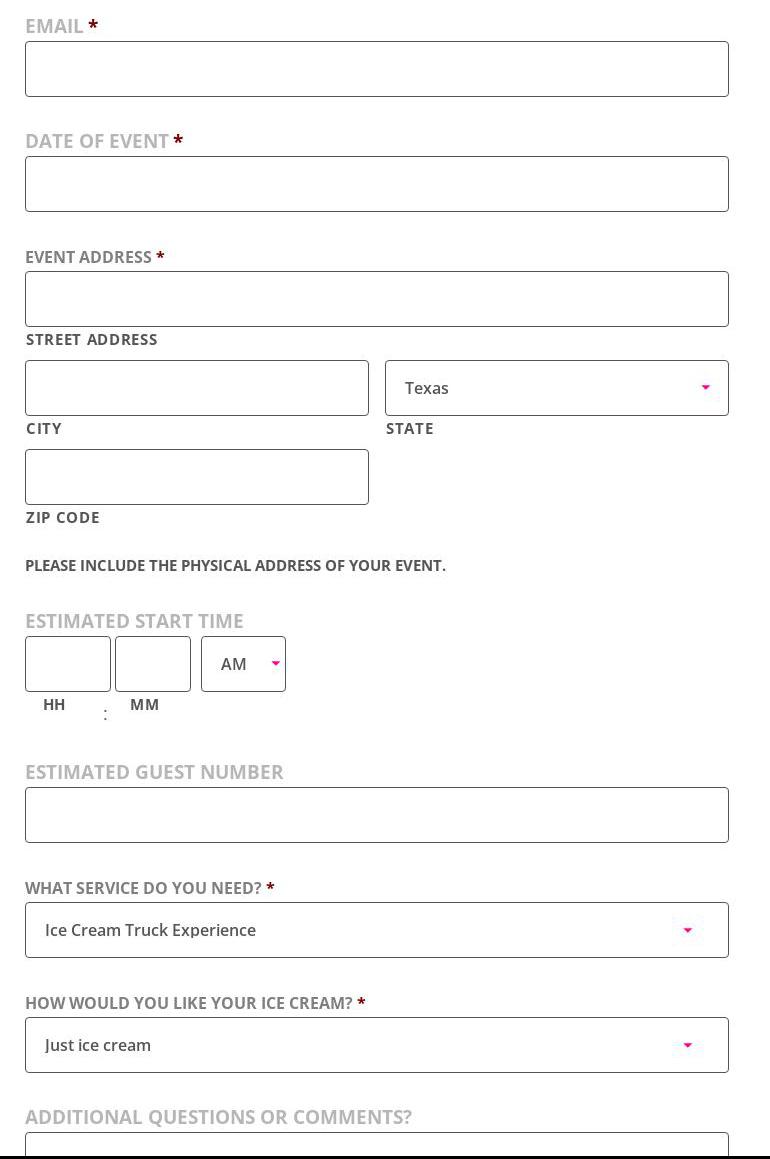Click the DATE OF EVENT label
This screenshot has height=1159, width=770.
coord(97,141)
